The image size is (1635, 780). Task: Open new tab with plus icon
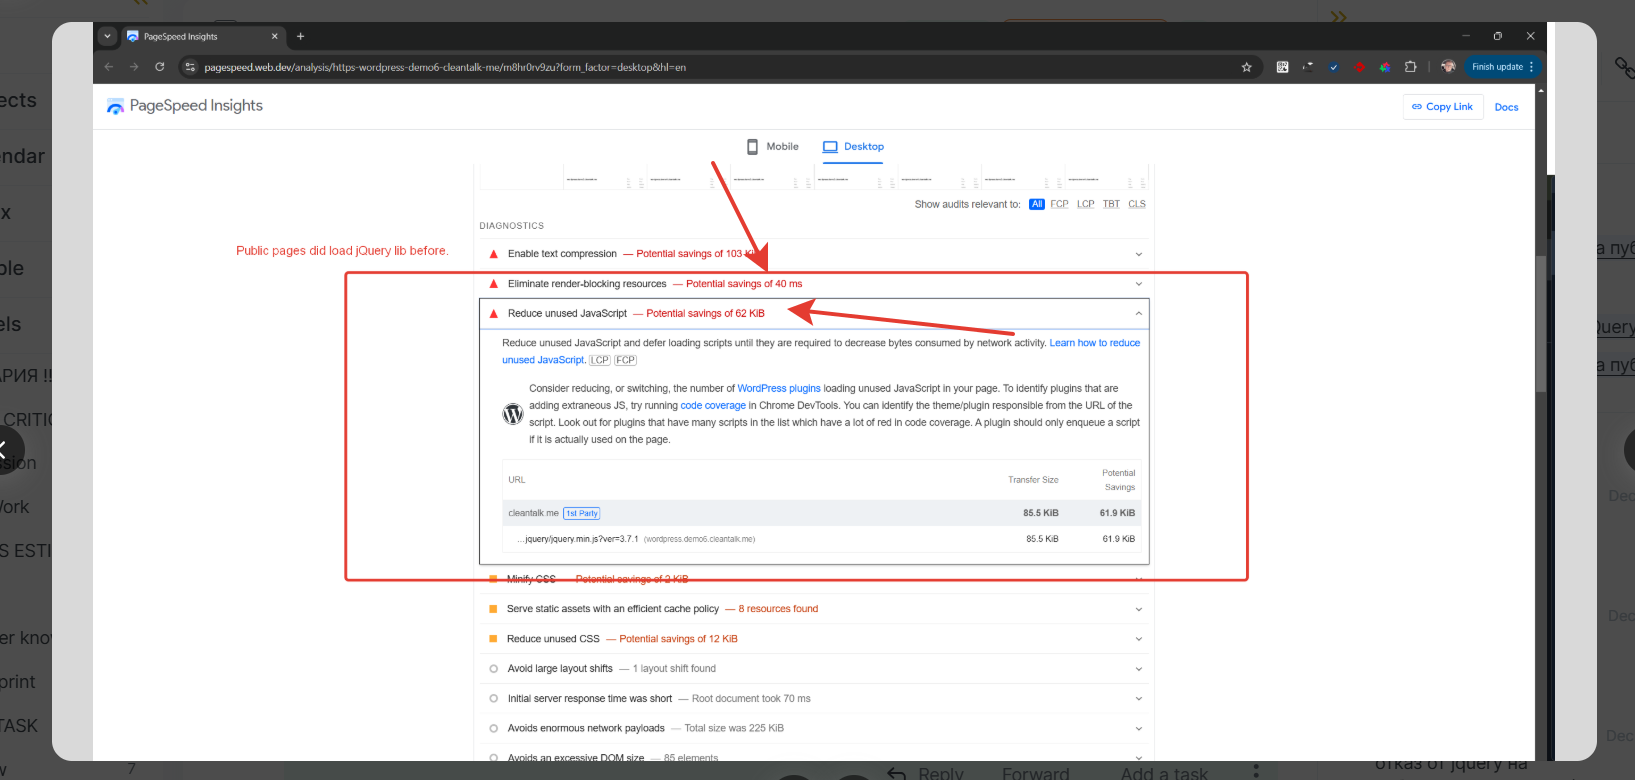tap(300, 36)
